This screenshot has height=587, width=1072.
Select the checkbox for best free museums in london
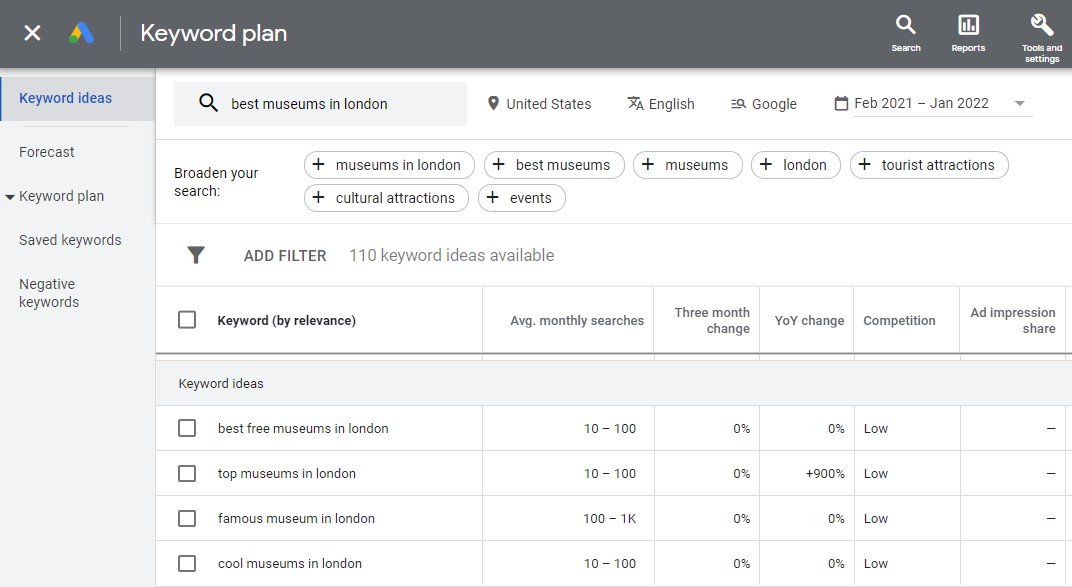tap(187, 428)
